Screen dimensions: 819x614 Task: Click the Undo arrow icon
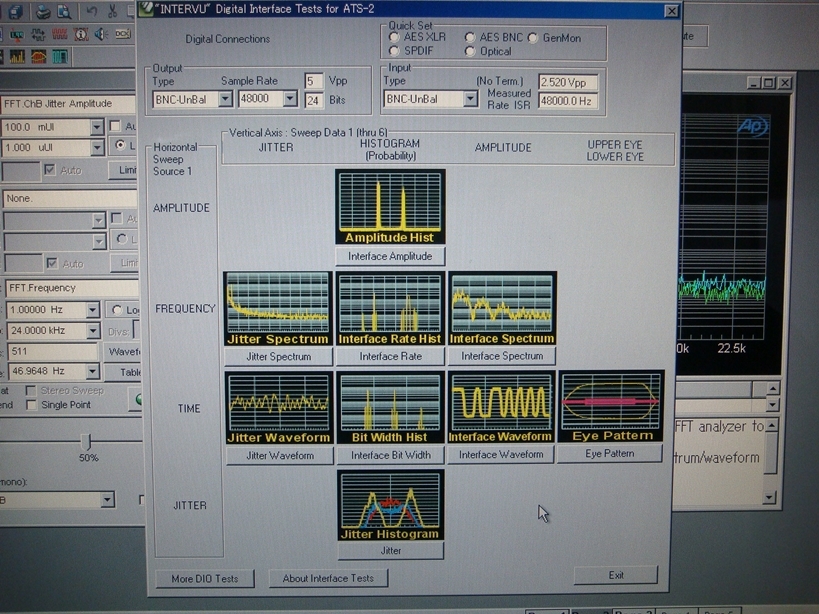click(91, 11)
